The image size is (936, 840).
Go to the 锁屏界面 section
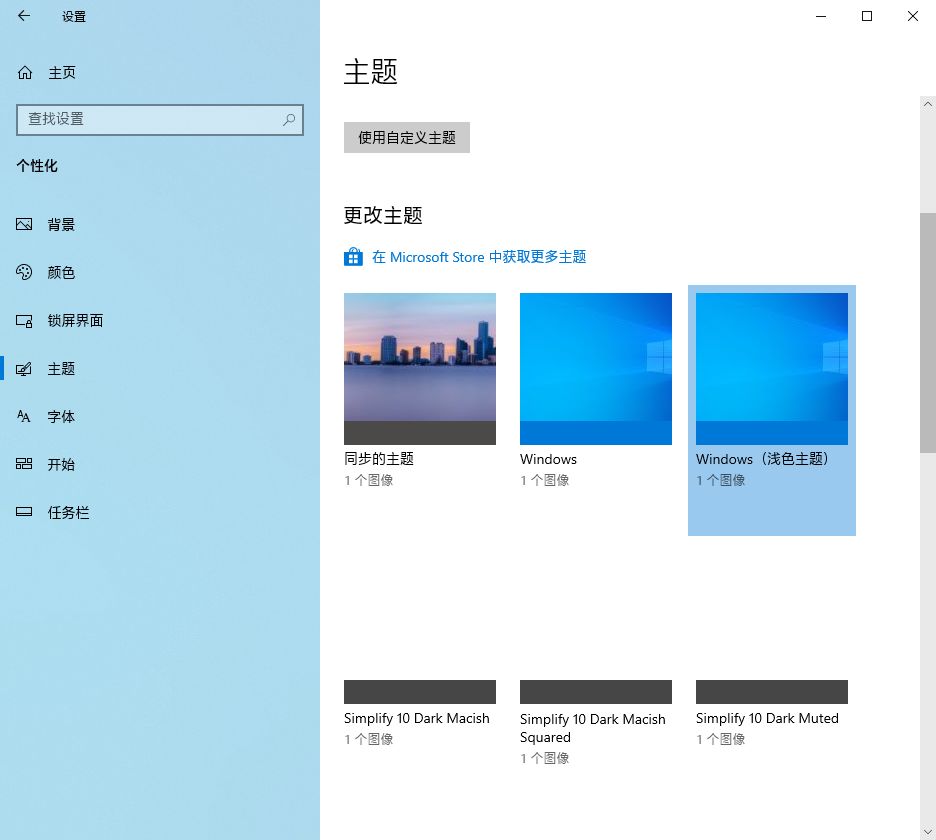point(160,321)
